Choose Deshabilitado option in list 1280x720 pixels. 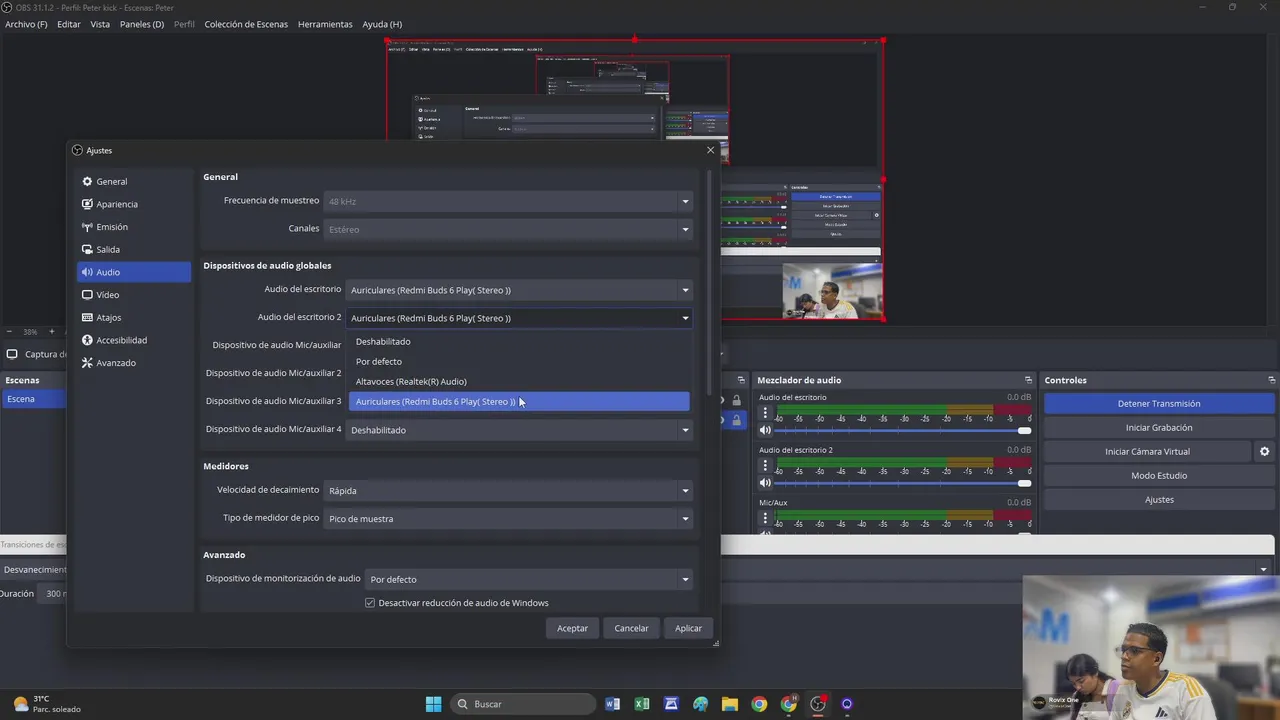519,342
